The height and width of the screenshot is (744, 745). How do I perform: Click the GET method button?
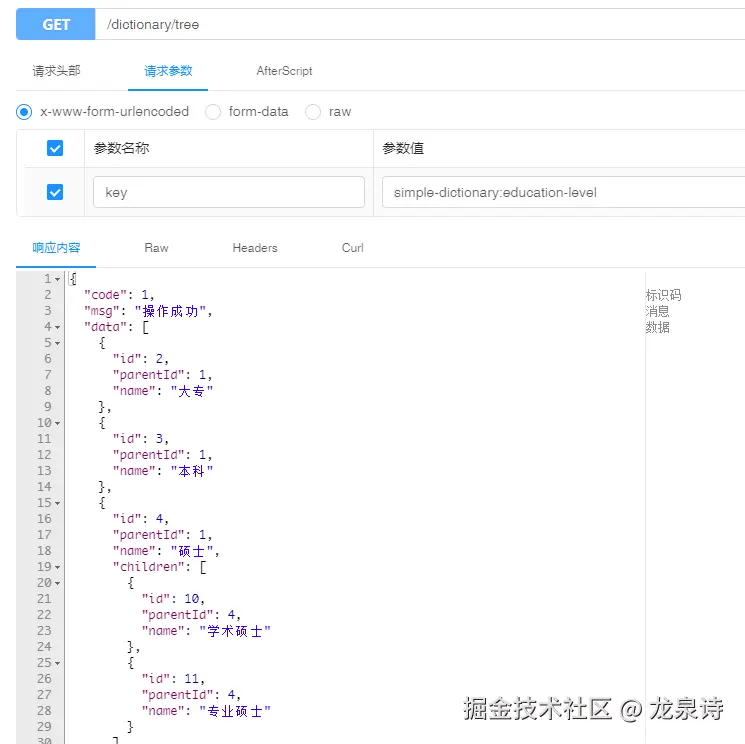pyautogui.click(x=56, y=24)
